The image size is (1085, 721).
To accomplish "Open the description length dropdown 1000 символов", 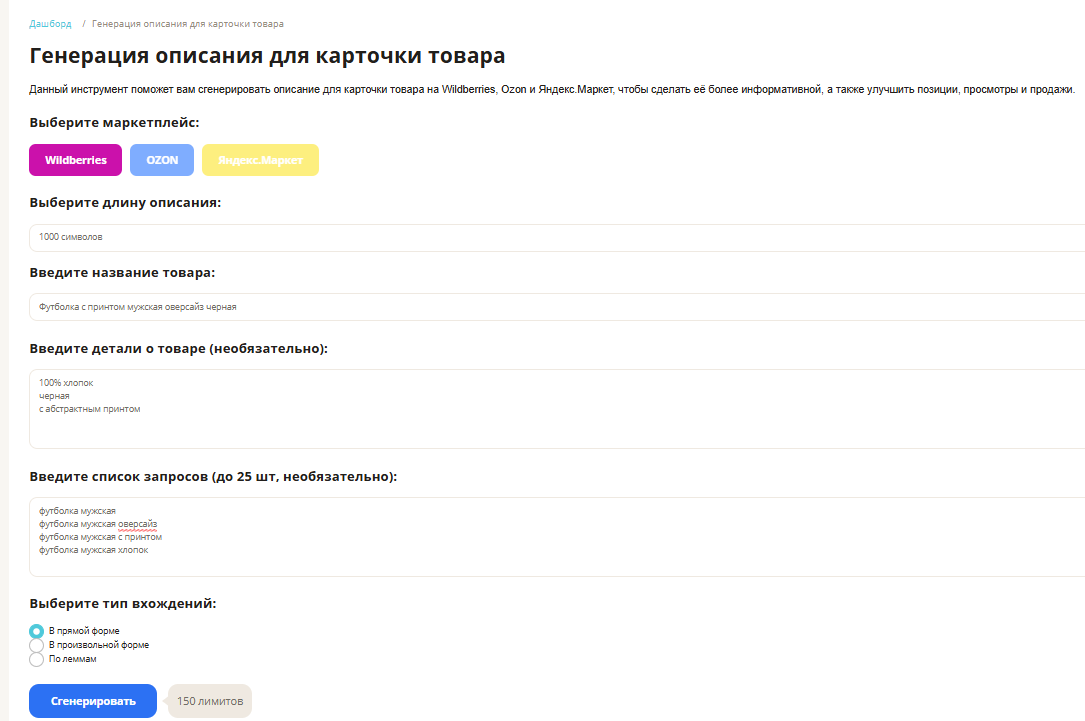I will 557,237.
